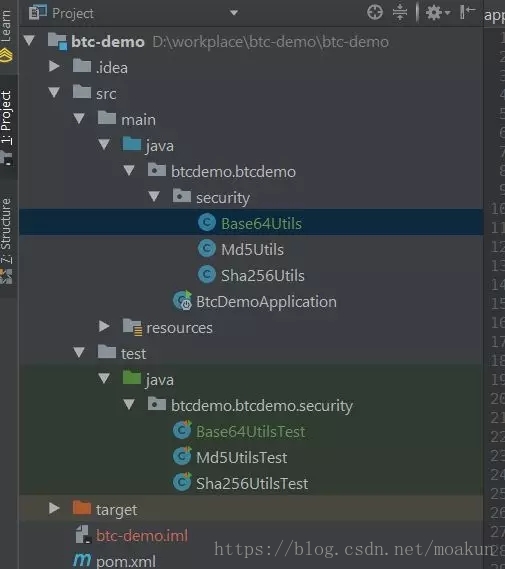Click the resources folder icon
505x569 pixels.
click(132, 327)
